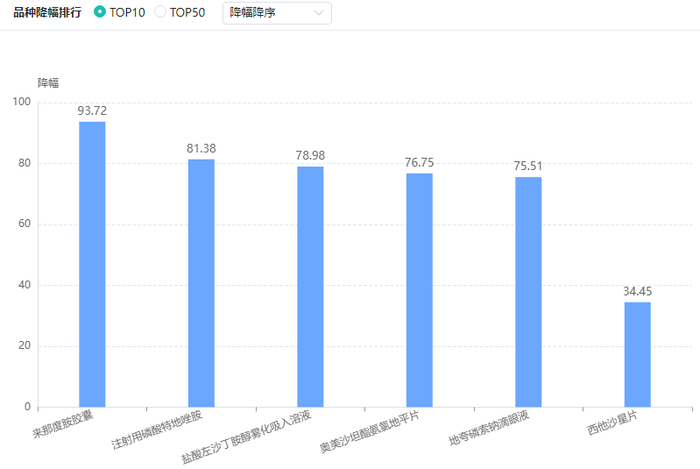Click the 西他沙星片 axis label
This screenshot has height=469, width=700.
pyautogui.click(x=612, y=423)
